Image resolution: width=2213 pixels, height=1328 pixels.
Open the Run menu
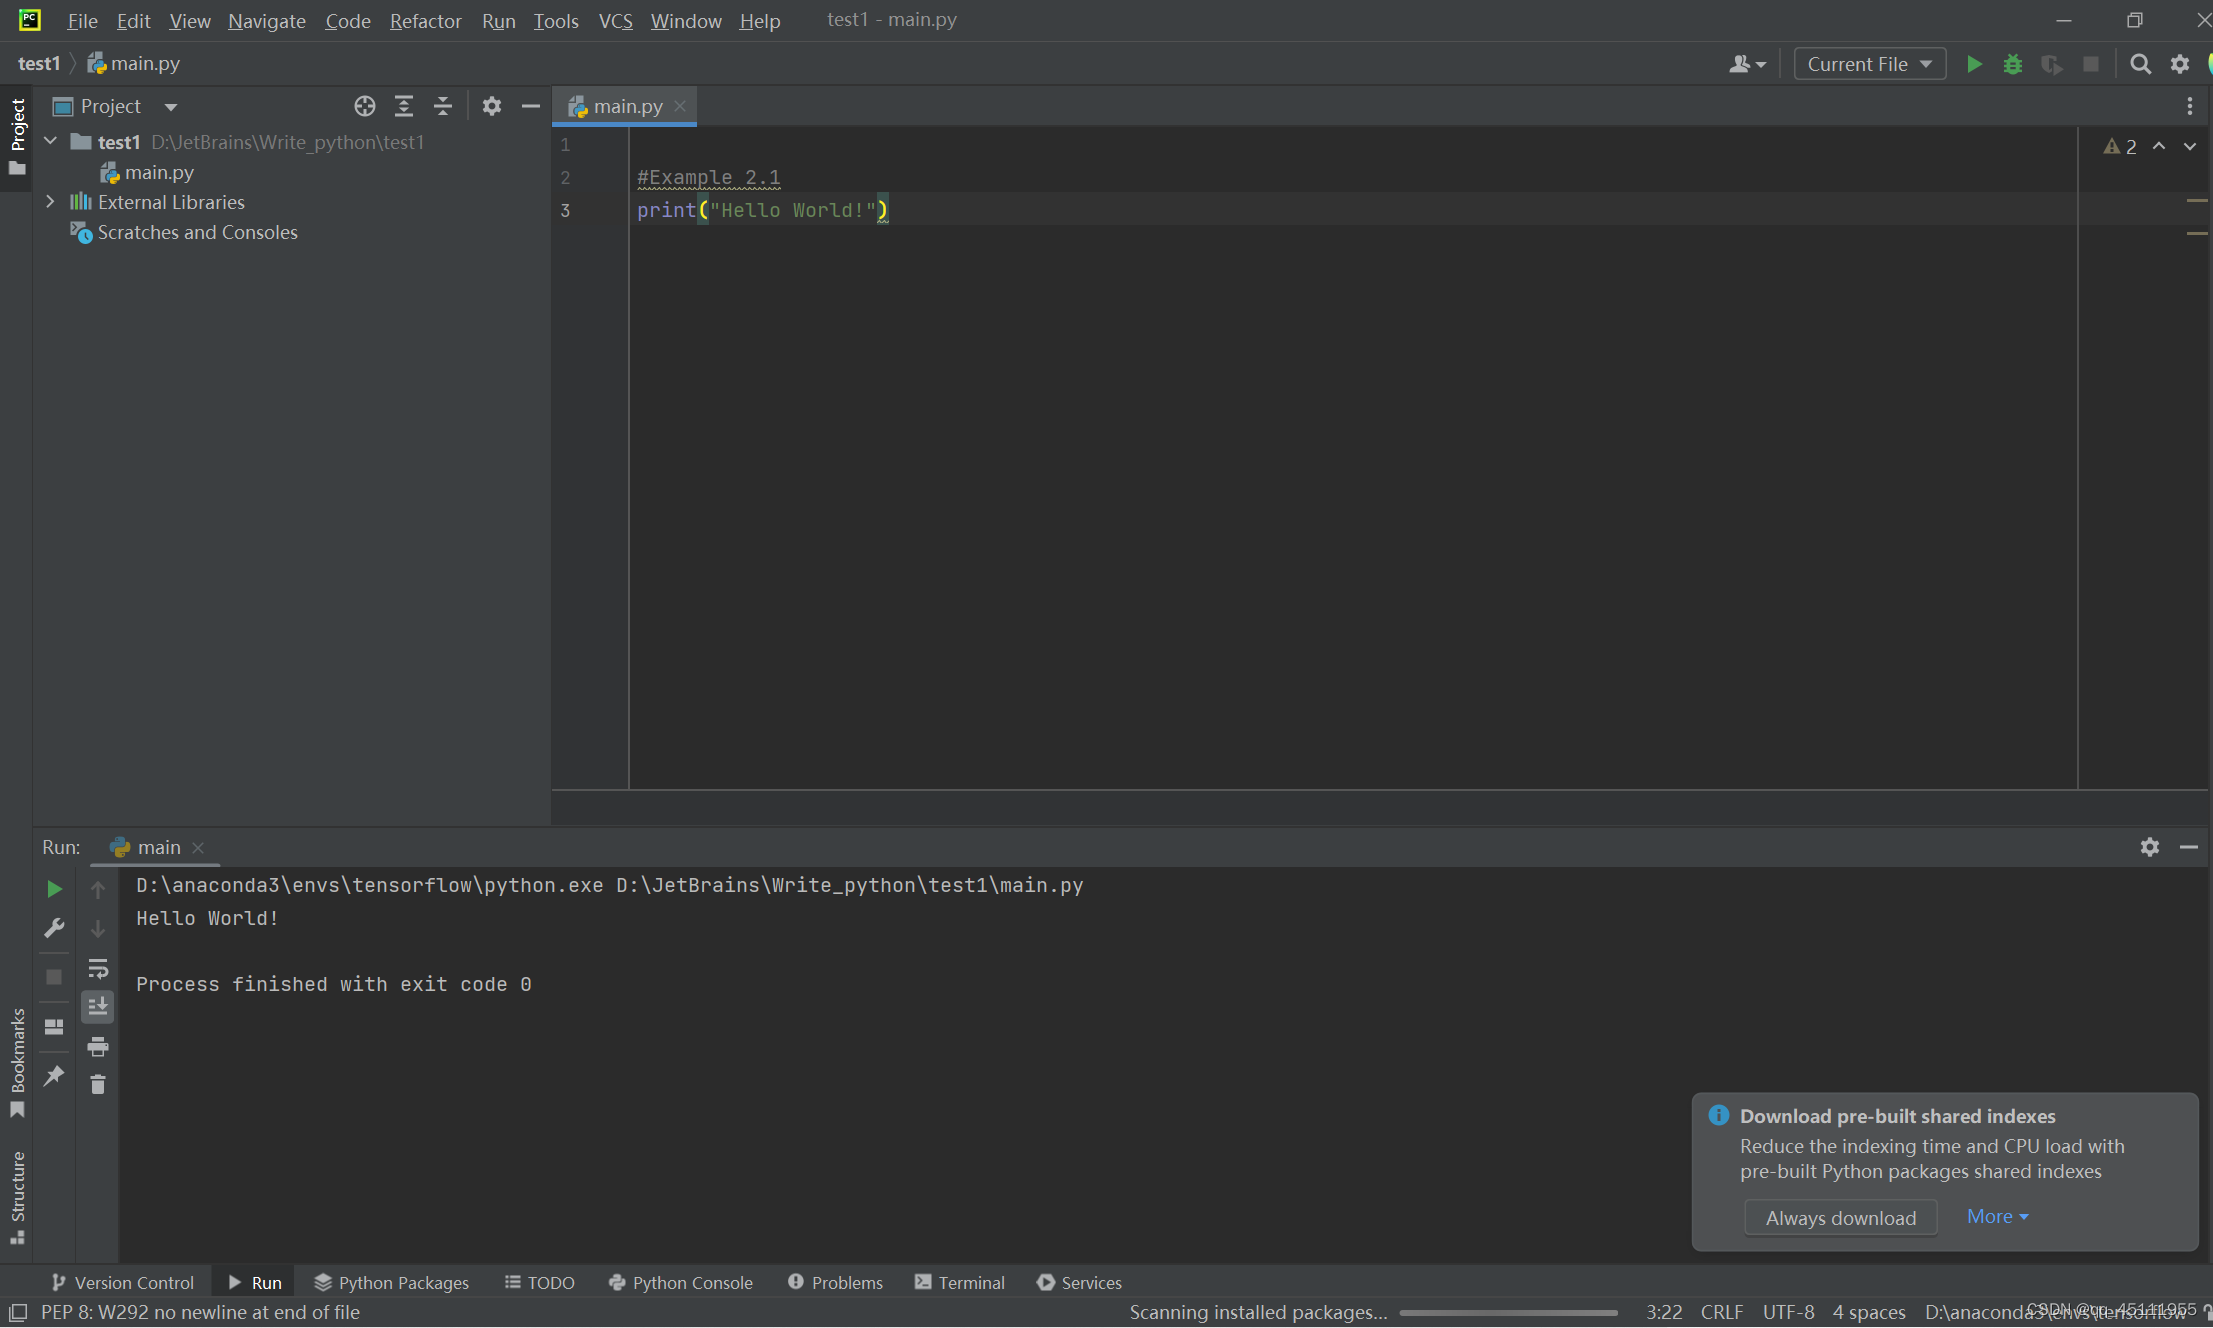(498, 20)
